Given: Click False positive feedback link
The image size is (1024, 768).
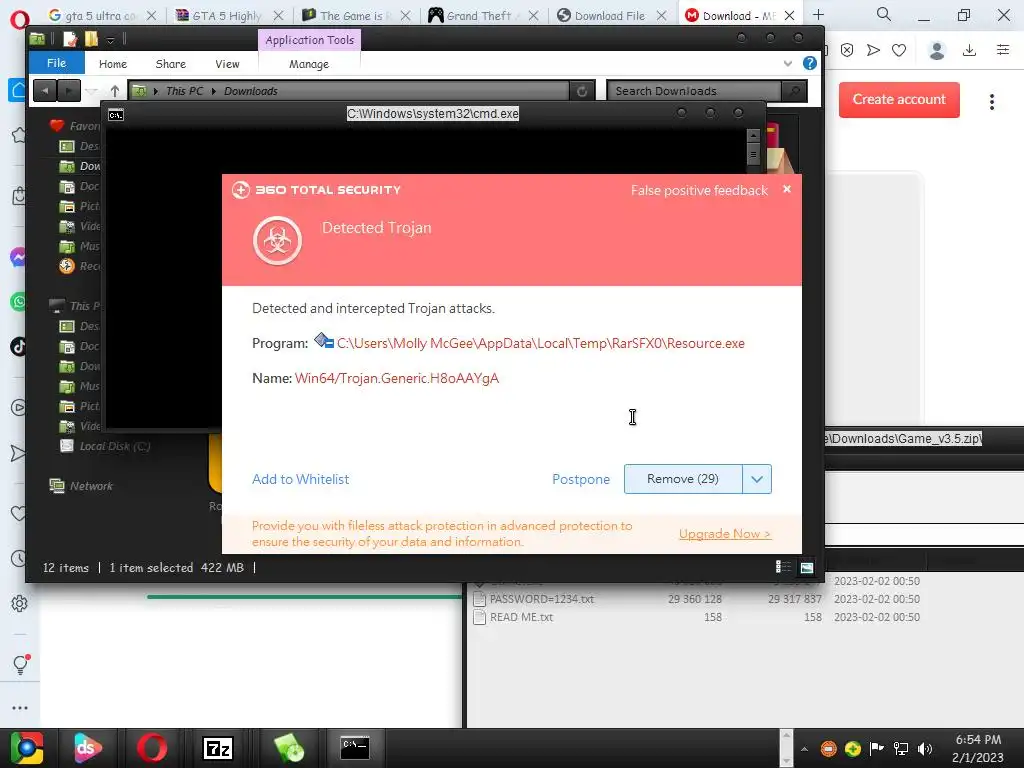Looking at the screenshot, I should coord(699,190).
